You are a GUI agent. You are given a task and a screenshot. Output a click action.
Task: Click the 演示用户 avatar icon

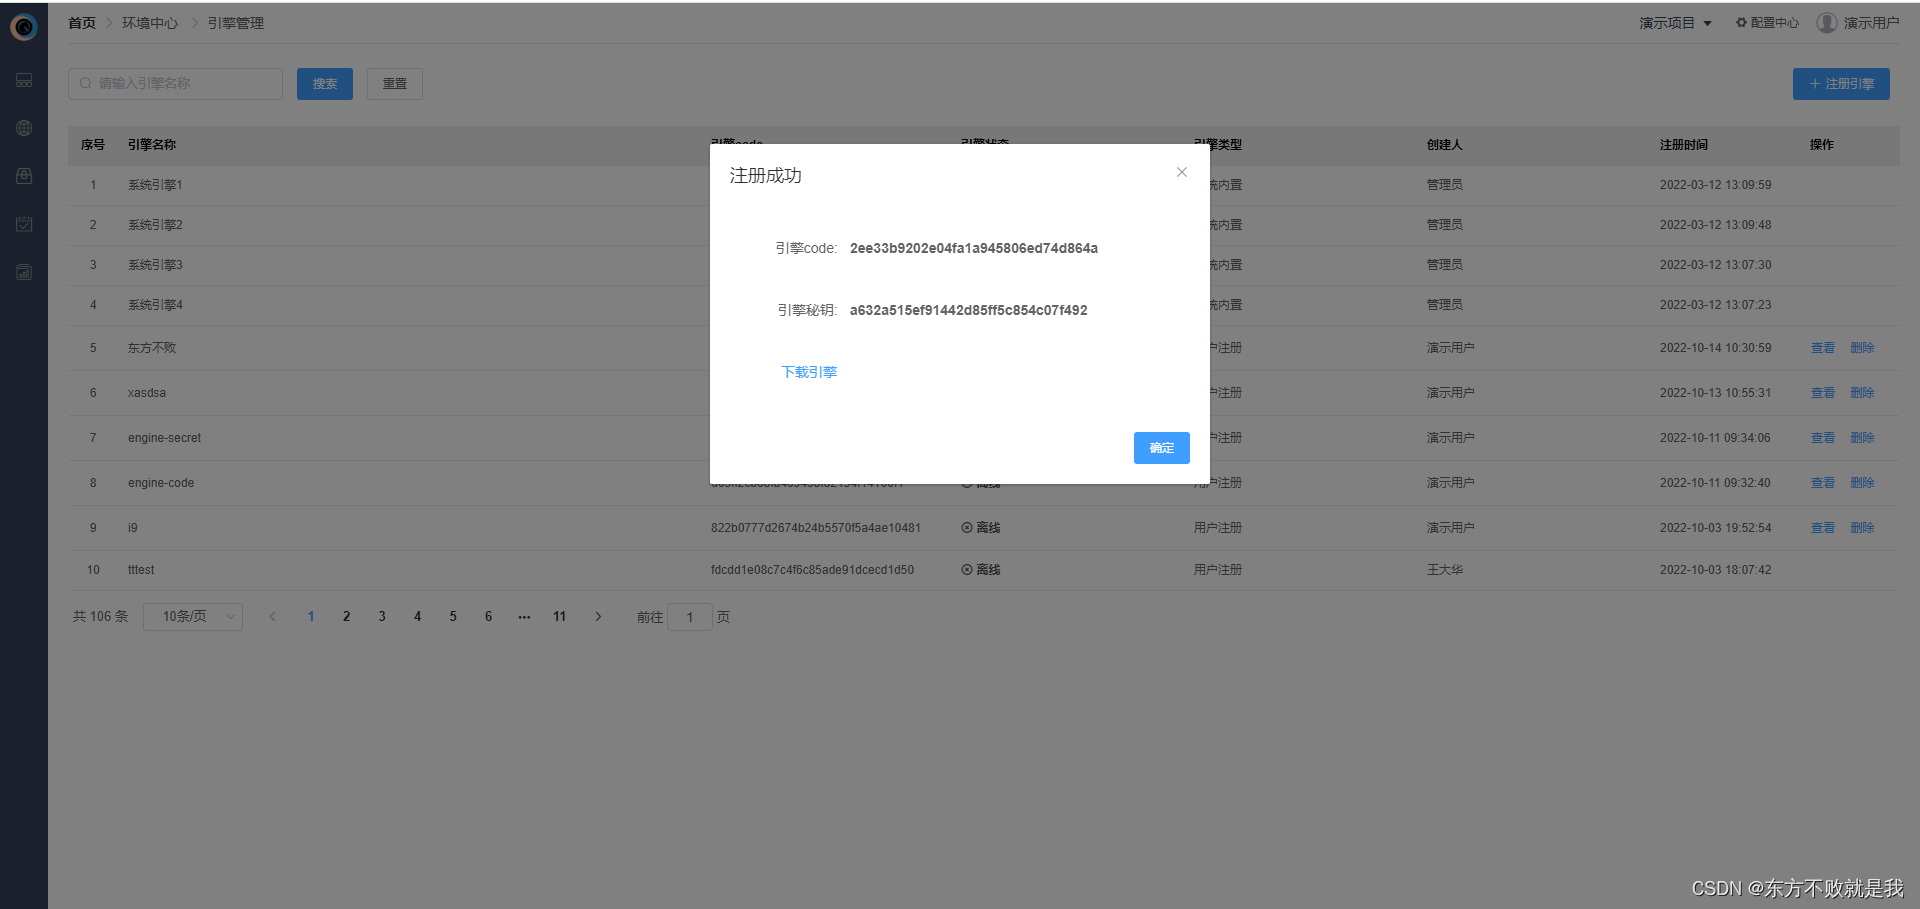coord(1826,22)
